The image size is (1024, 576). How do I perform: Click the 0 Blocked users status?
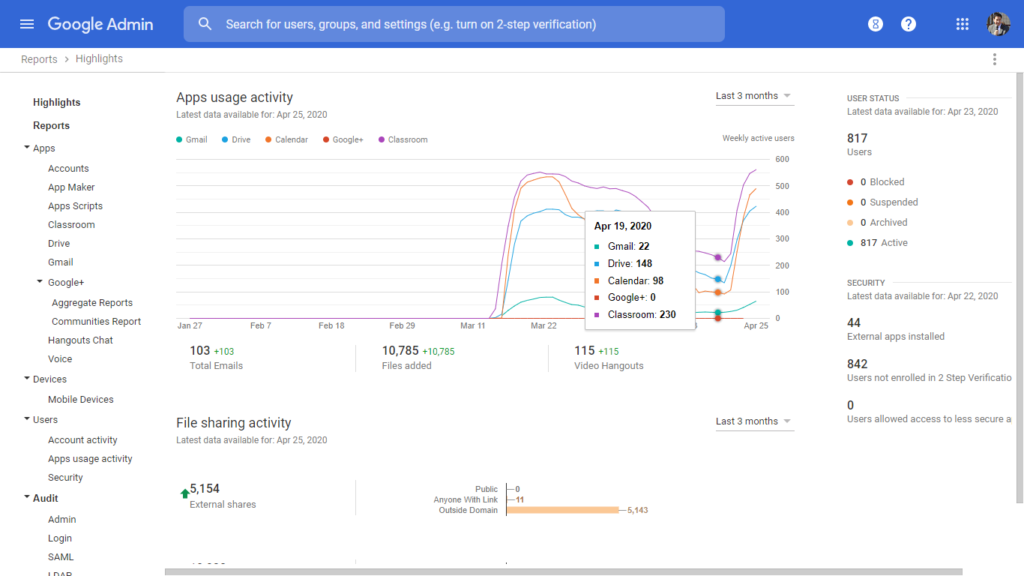(x=876, y=182)
